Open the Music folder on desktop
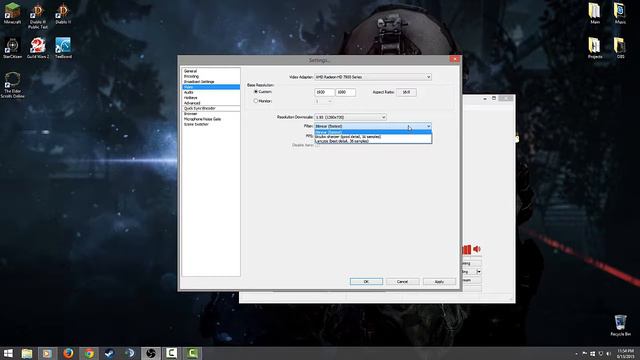This screenshot has height=360, width=640. tap(620, 13)
